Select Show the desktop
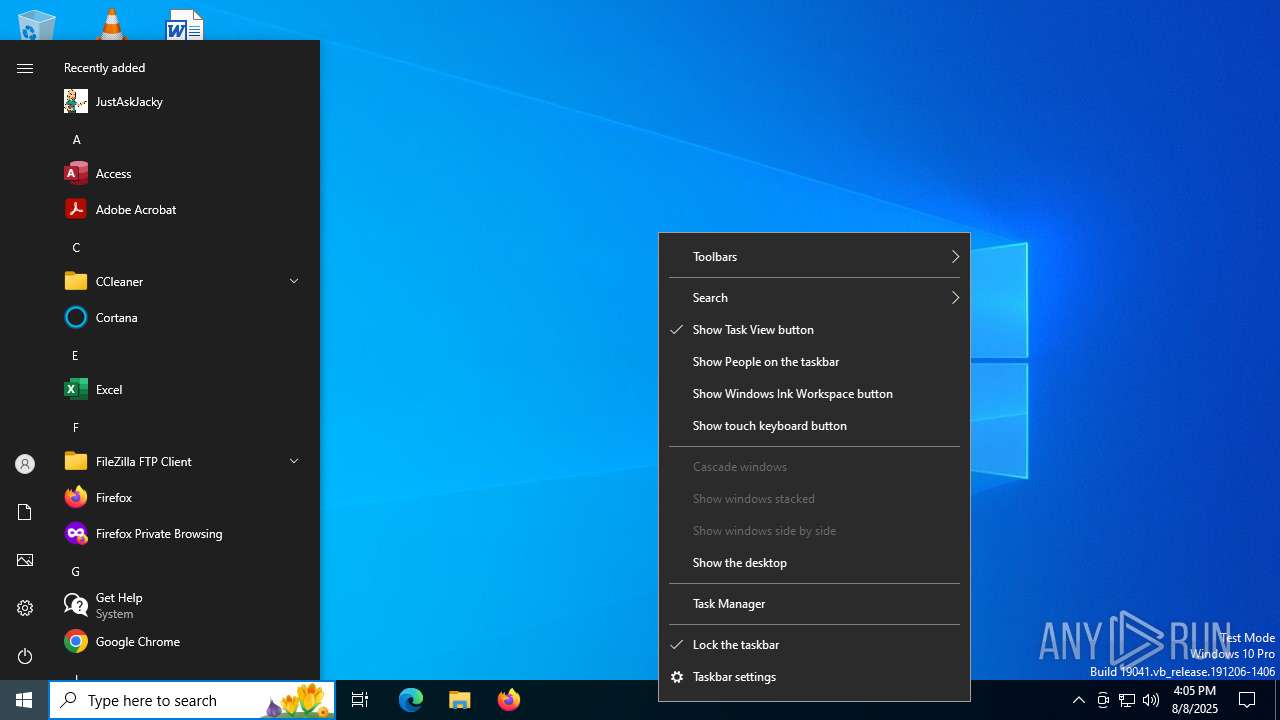Screen dimensions: 1280x720 click(x=815, y=563)
